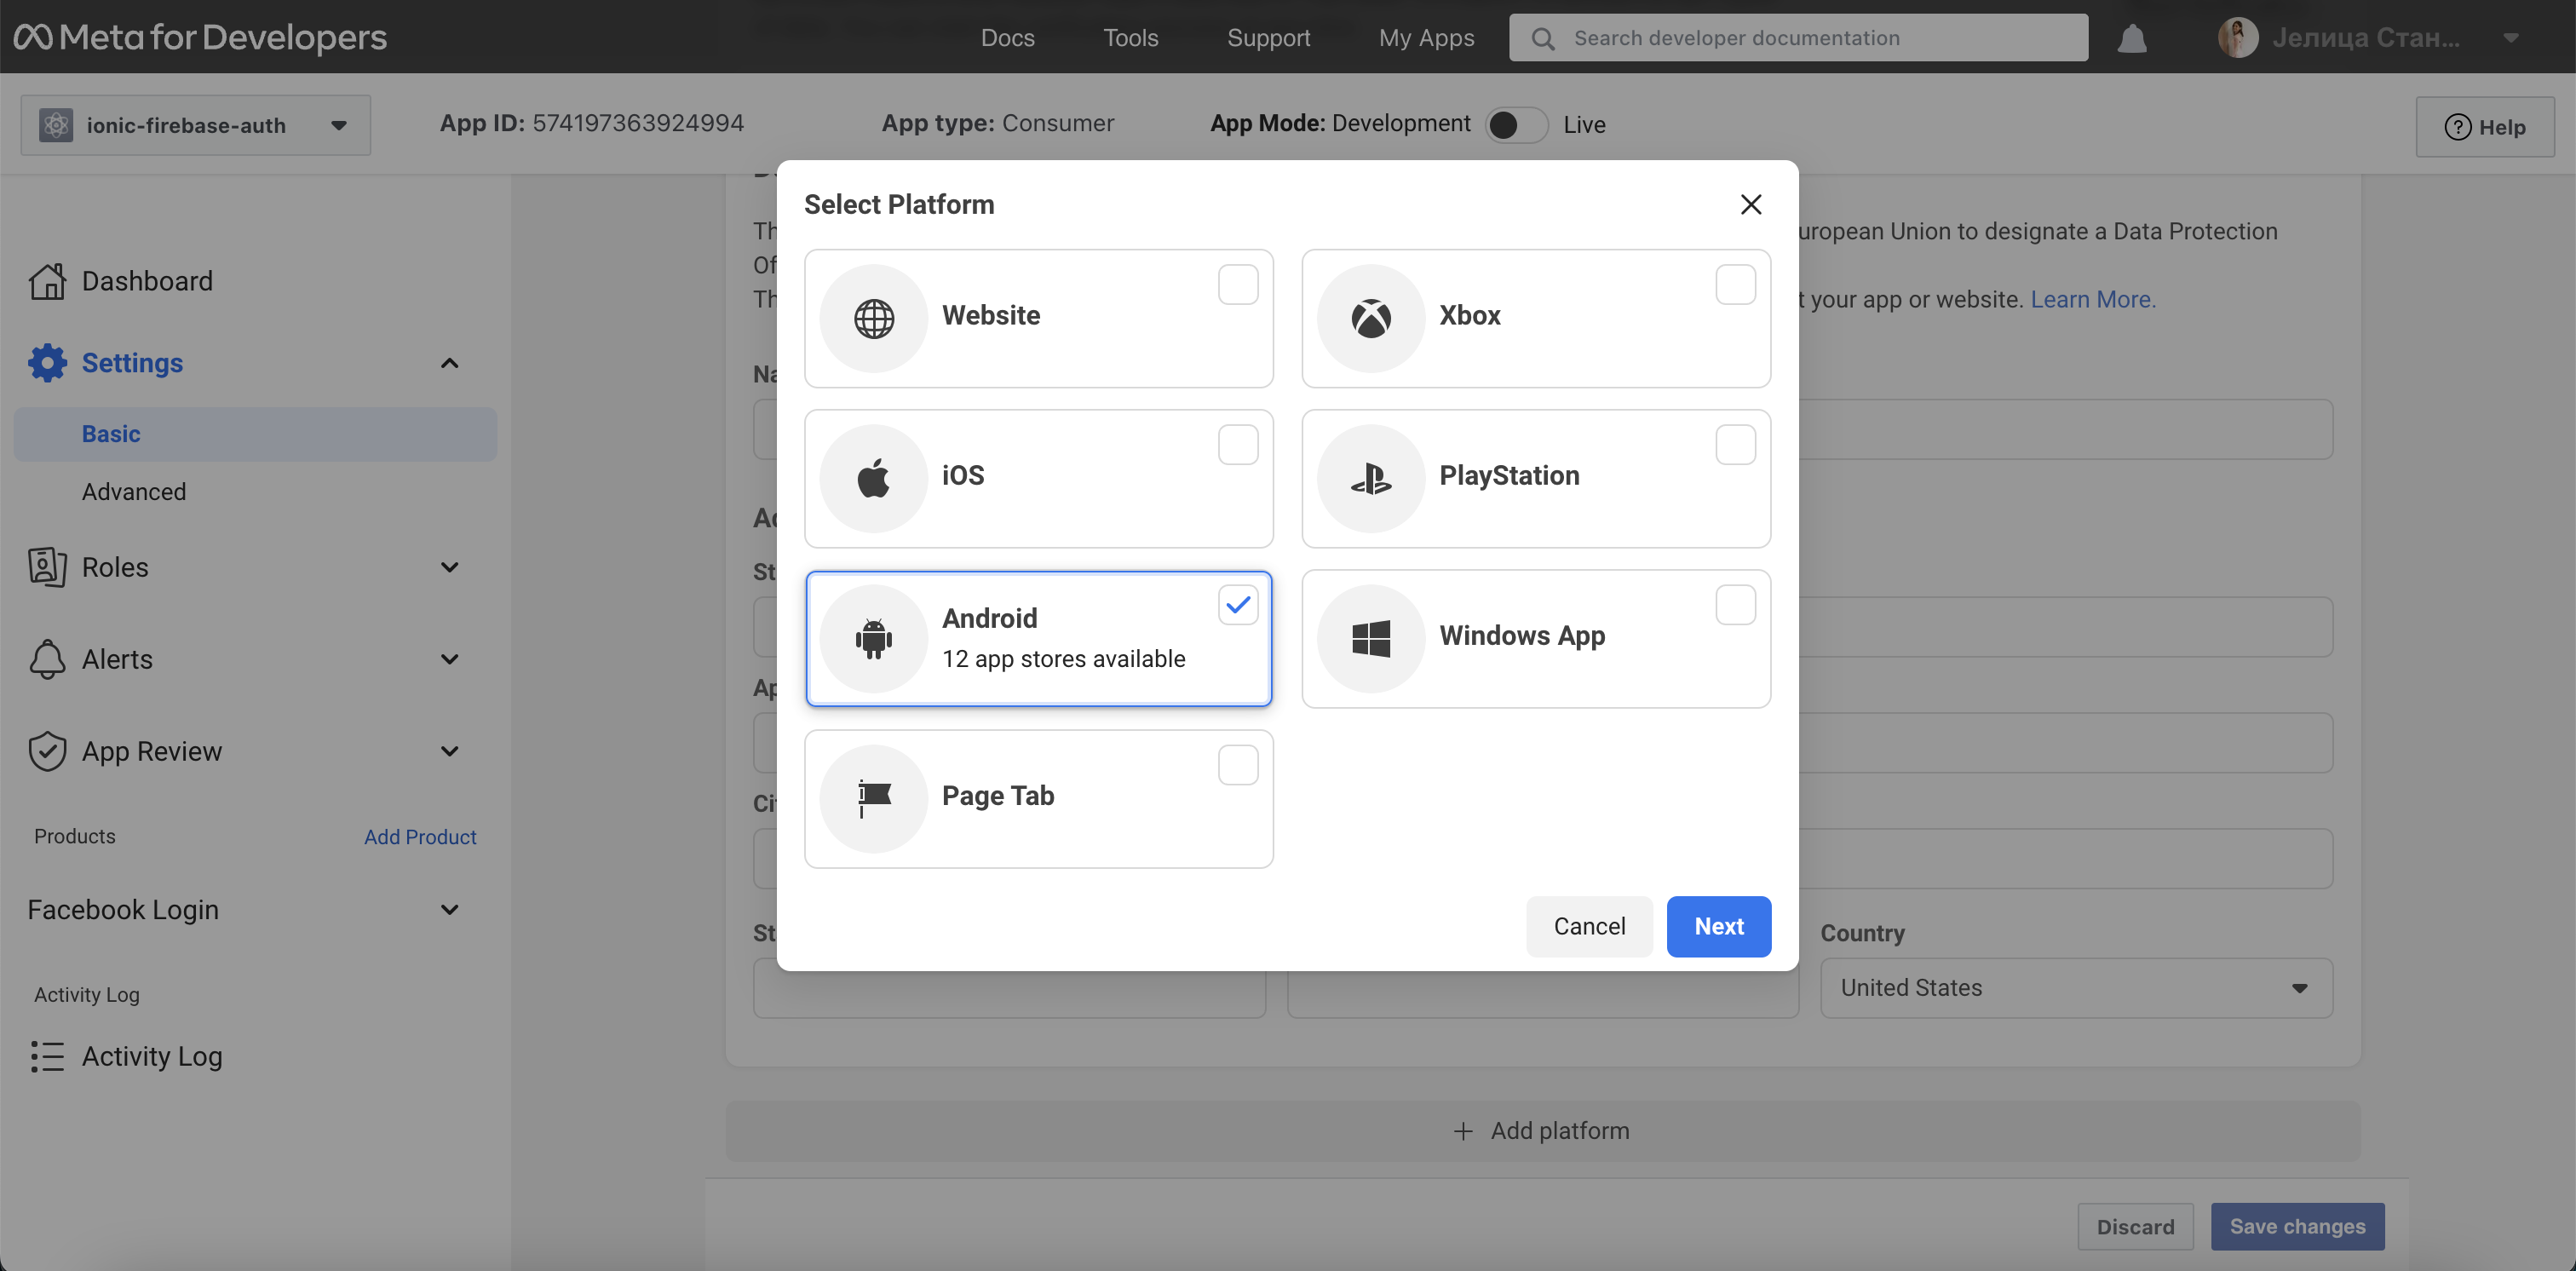The width and height of the screenshot is (2576, 1271).
Task: Open the Tools menu
Action: coord(1130,38)
